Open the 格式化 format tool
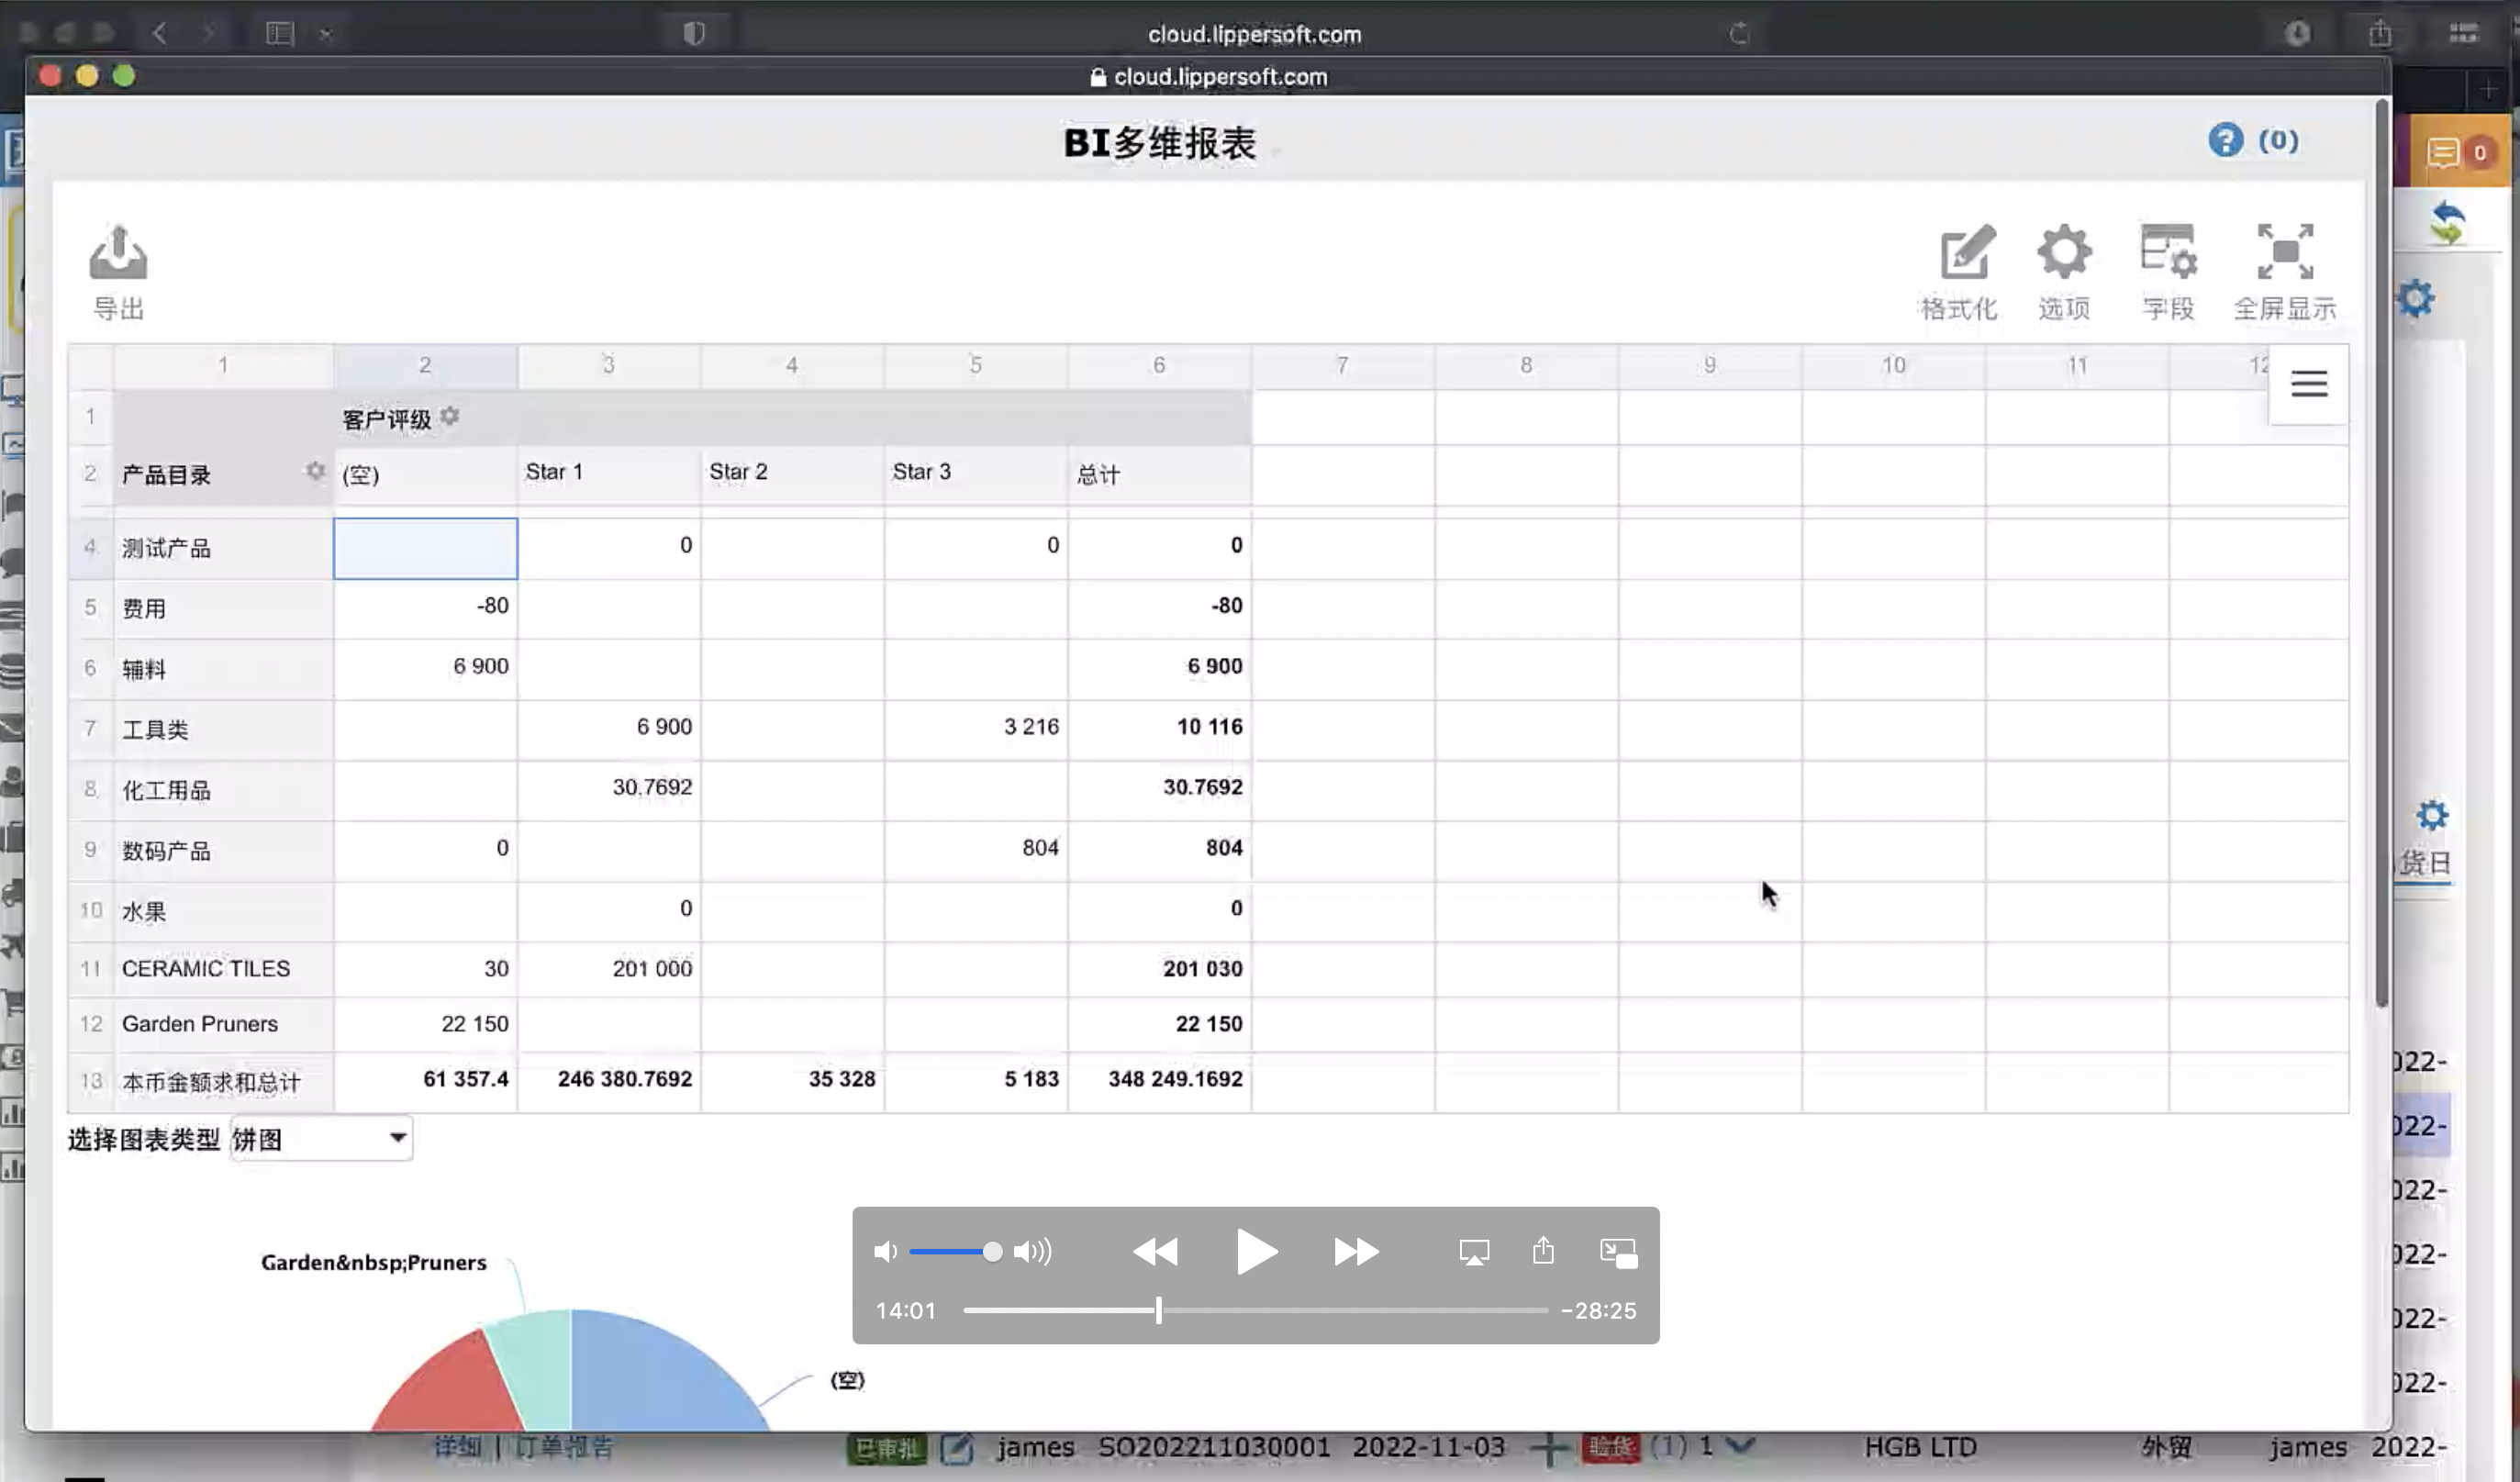This screenshot has height=1482, width=2520. [1966, 254]
